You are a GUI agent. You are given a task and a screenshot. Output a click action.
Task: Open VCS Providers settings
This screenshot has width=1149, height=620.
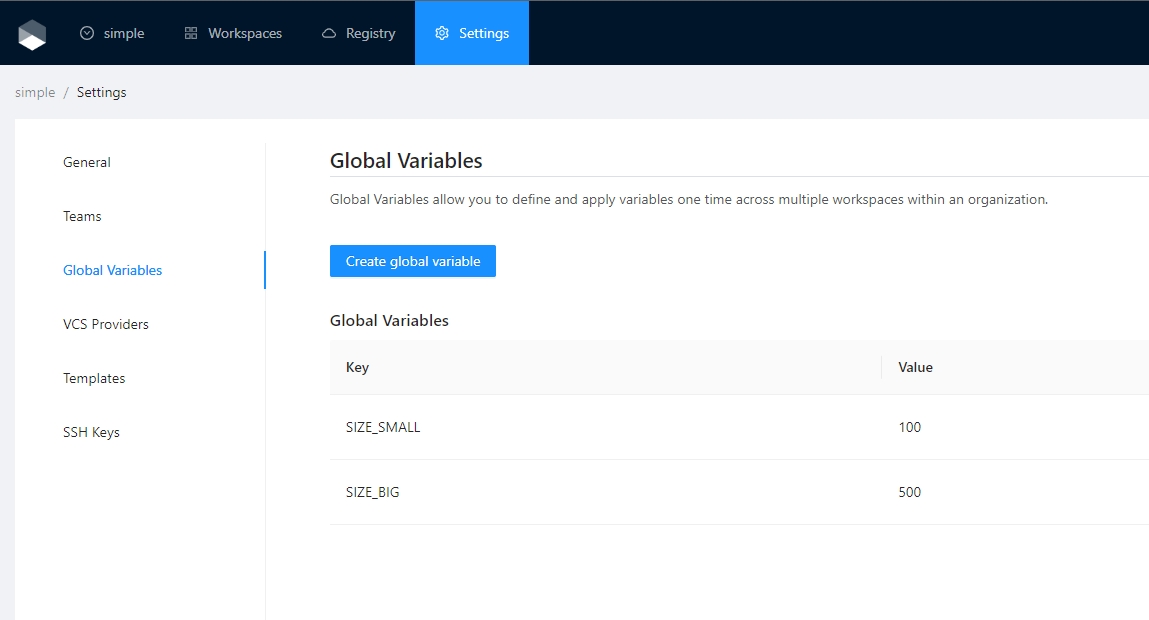pos(105,324)
